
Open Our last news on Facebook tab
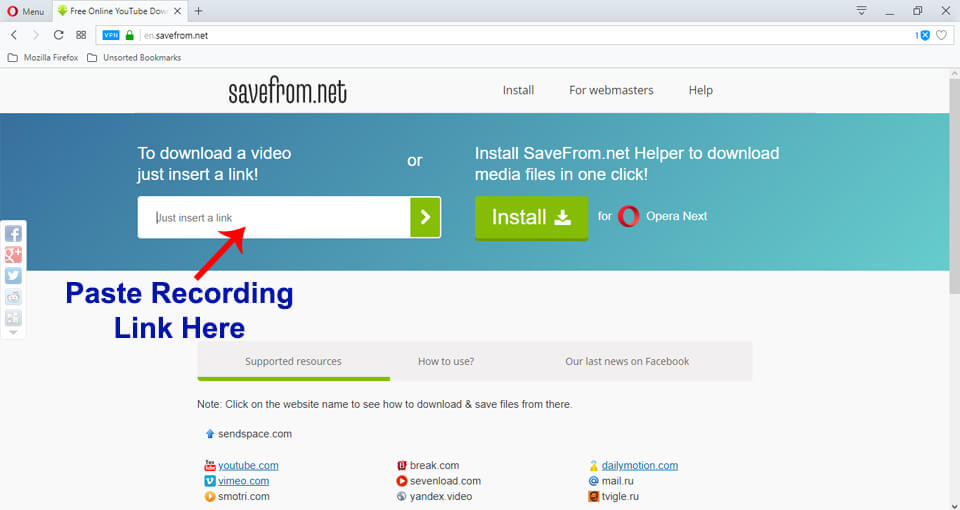(627, 361)
